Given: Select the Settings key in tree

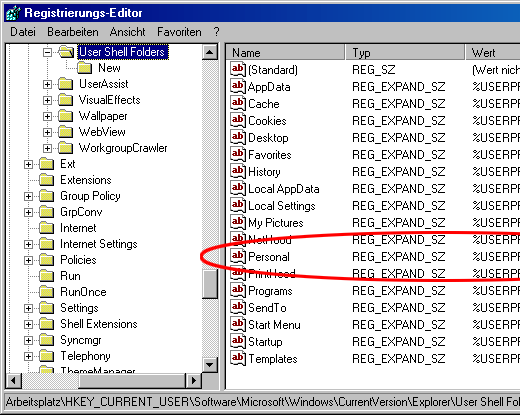Looking at the screenshot, I should [x=79, y=308].
